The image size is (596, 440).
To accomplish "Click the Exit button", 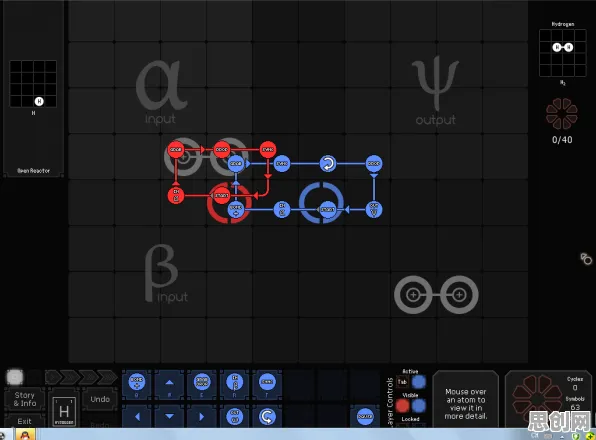I will tap(25, 421).
